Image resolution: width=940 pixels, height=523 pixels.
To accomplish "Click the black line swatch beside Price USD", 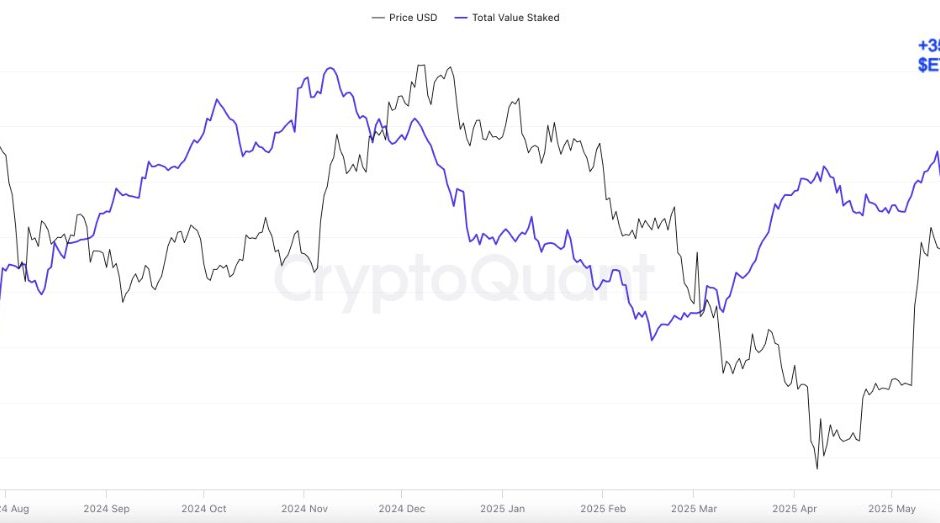I will pos(378,18).
